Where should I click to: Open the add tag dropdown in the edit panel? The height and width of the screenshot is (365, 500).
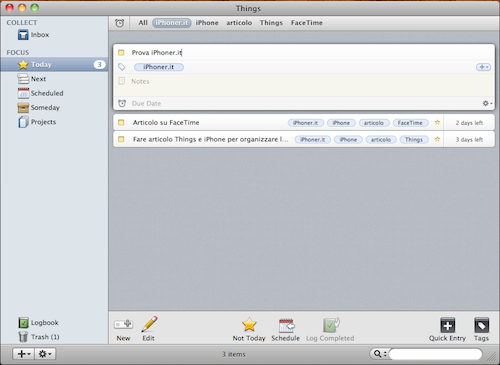tap(483, 67)
